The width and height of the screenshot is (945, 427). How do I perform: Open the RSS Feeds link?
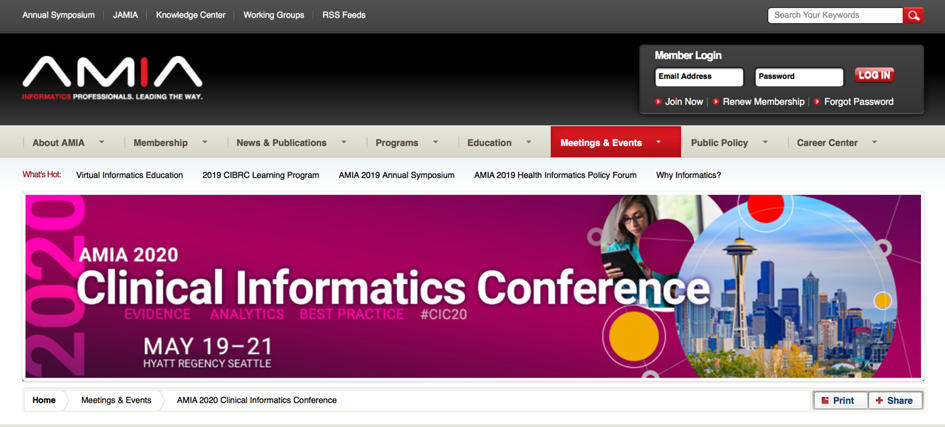coord(344,15)
